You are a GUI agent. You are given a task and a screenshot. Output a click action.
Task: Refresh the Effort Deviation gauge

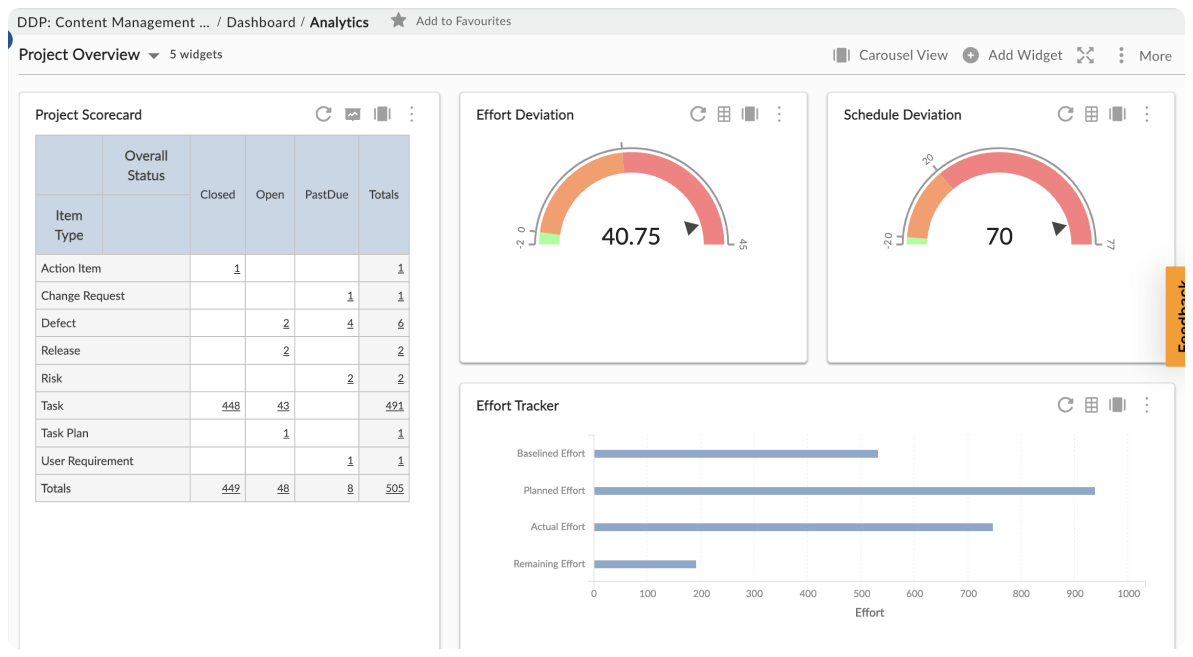[x=698, y=114]
